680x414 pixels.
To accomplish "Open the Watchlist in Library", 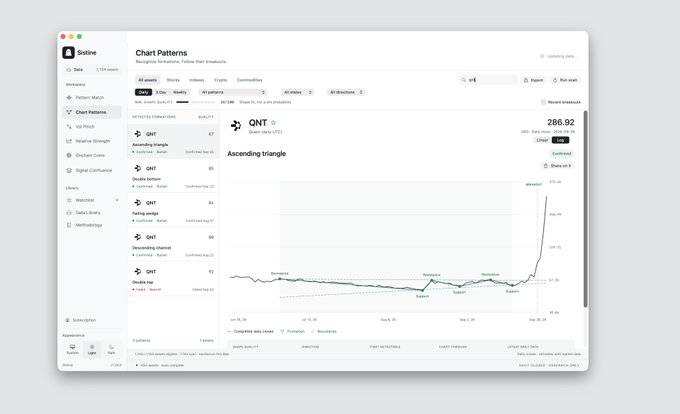I will tap(92, 200).
